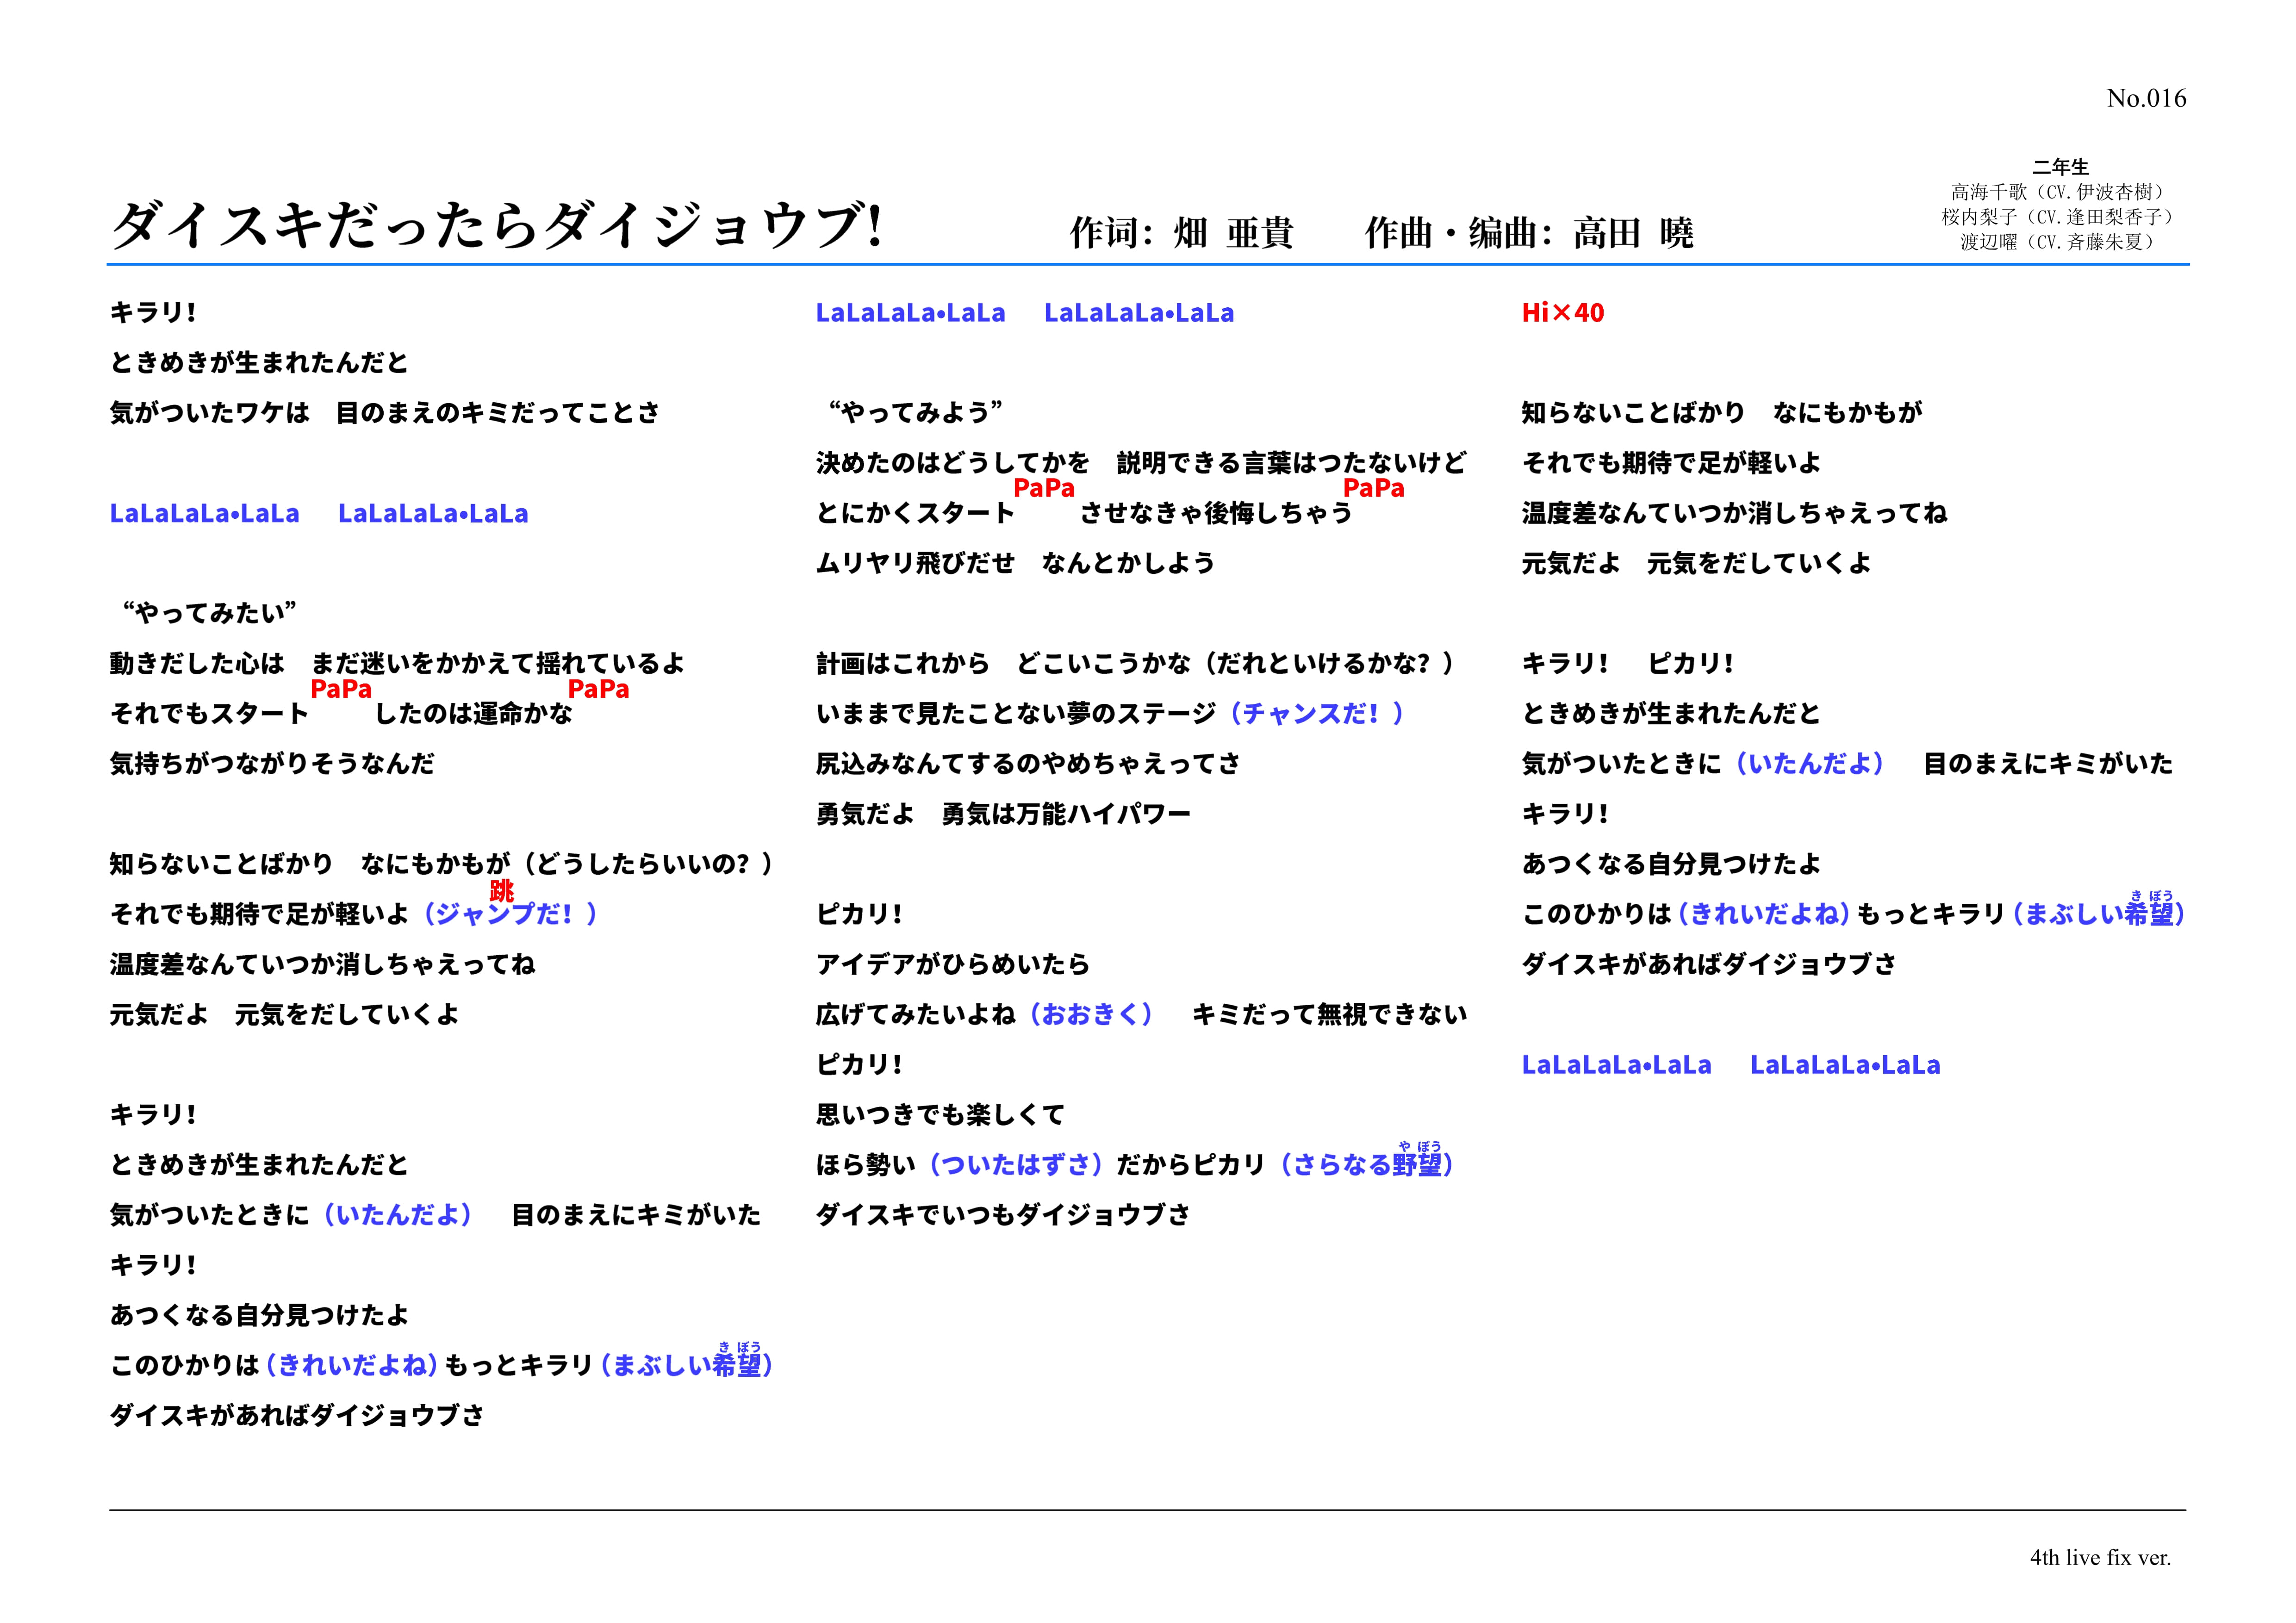Click the lyricist credit 畑 亜貴

pyautogui.click(x=1233, y=233)
